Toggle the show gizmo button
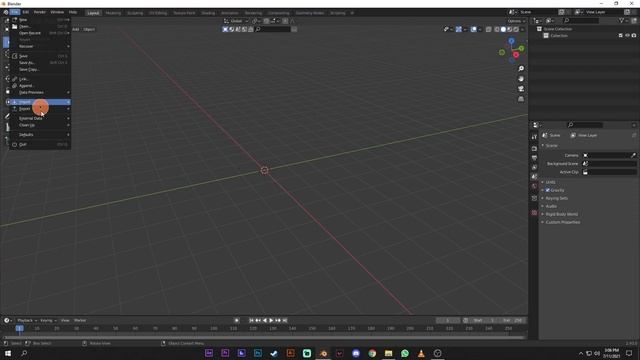The width and height of the screenshot is (640, 360). pos(459,29)
